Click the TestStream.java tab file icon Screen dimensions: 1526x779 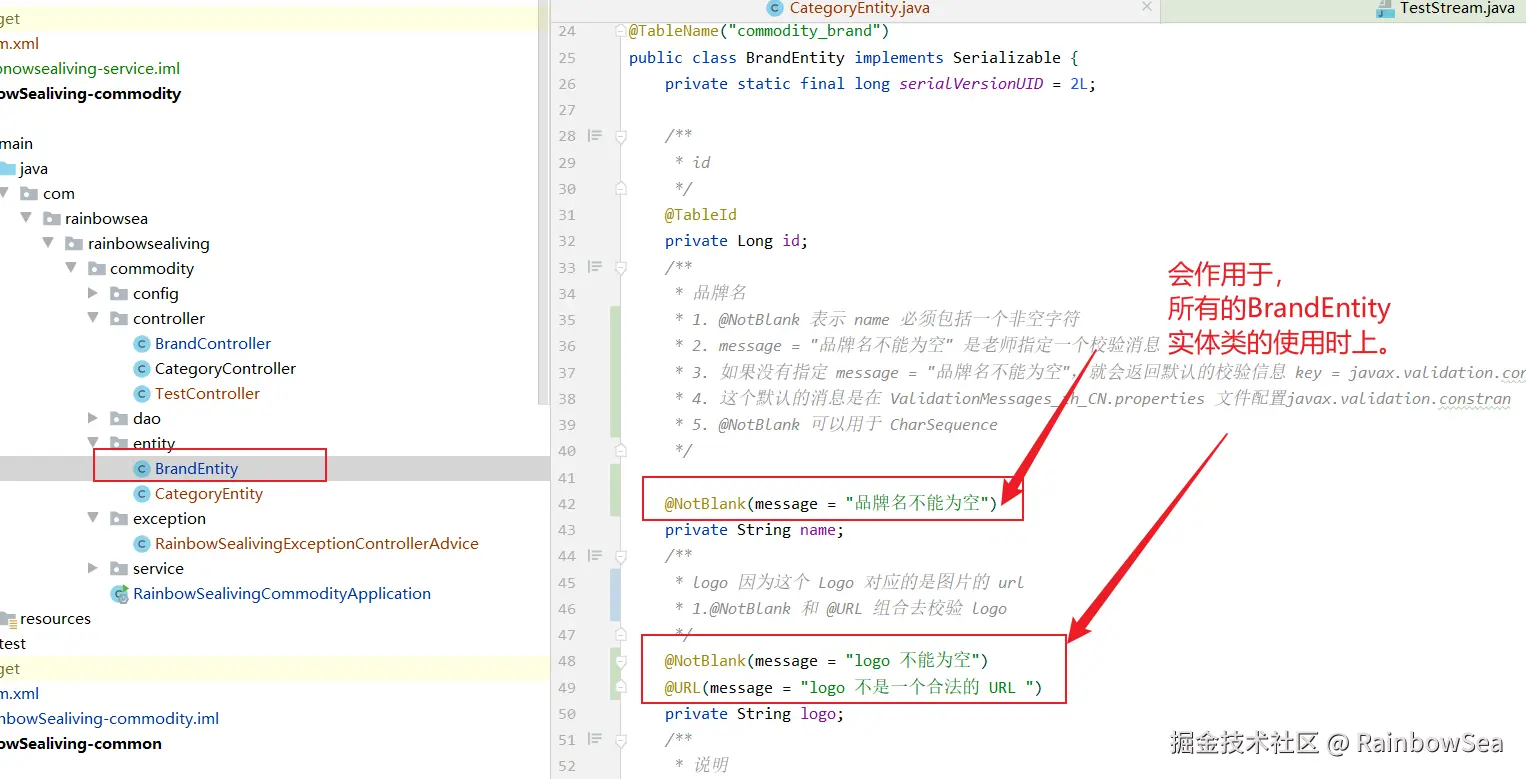(1385, 8)
